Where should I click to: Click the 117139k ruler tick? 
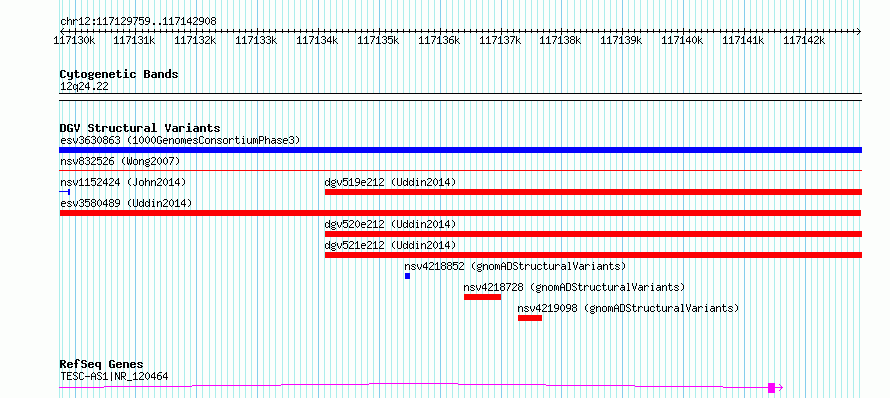(622, 40)
